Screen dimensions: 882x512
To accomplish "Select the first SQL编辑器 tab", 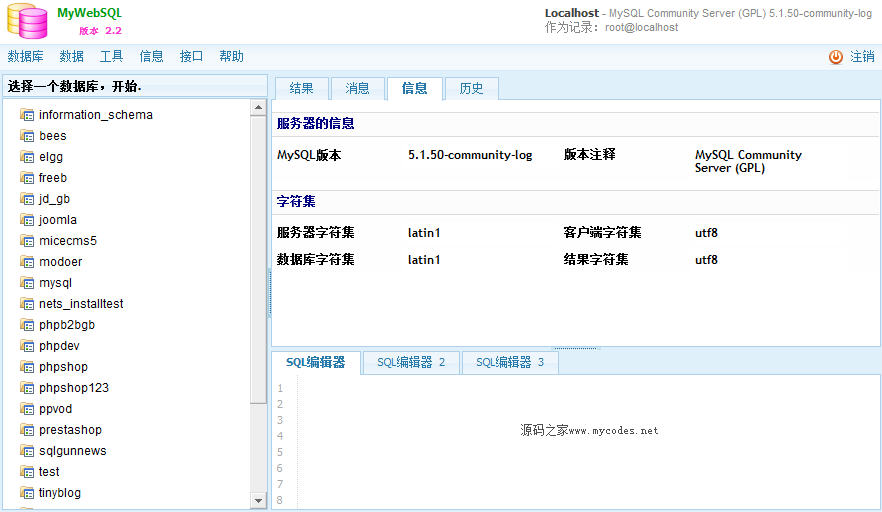I will point(316,362).
